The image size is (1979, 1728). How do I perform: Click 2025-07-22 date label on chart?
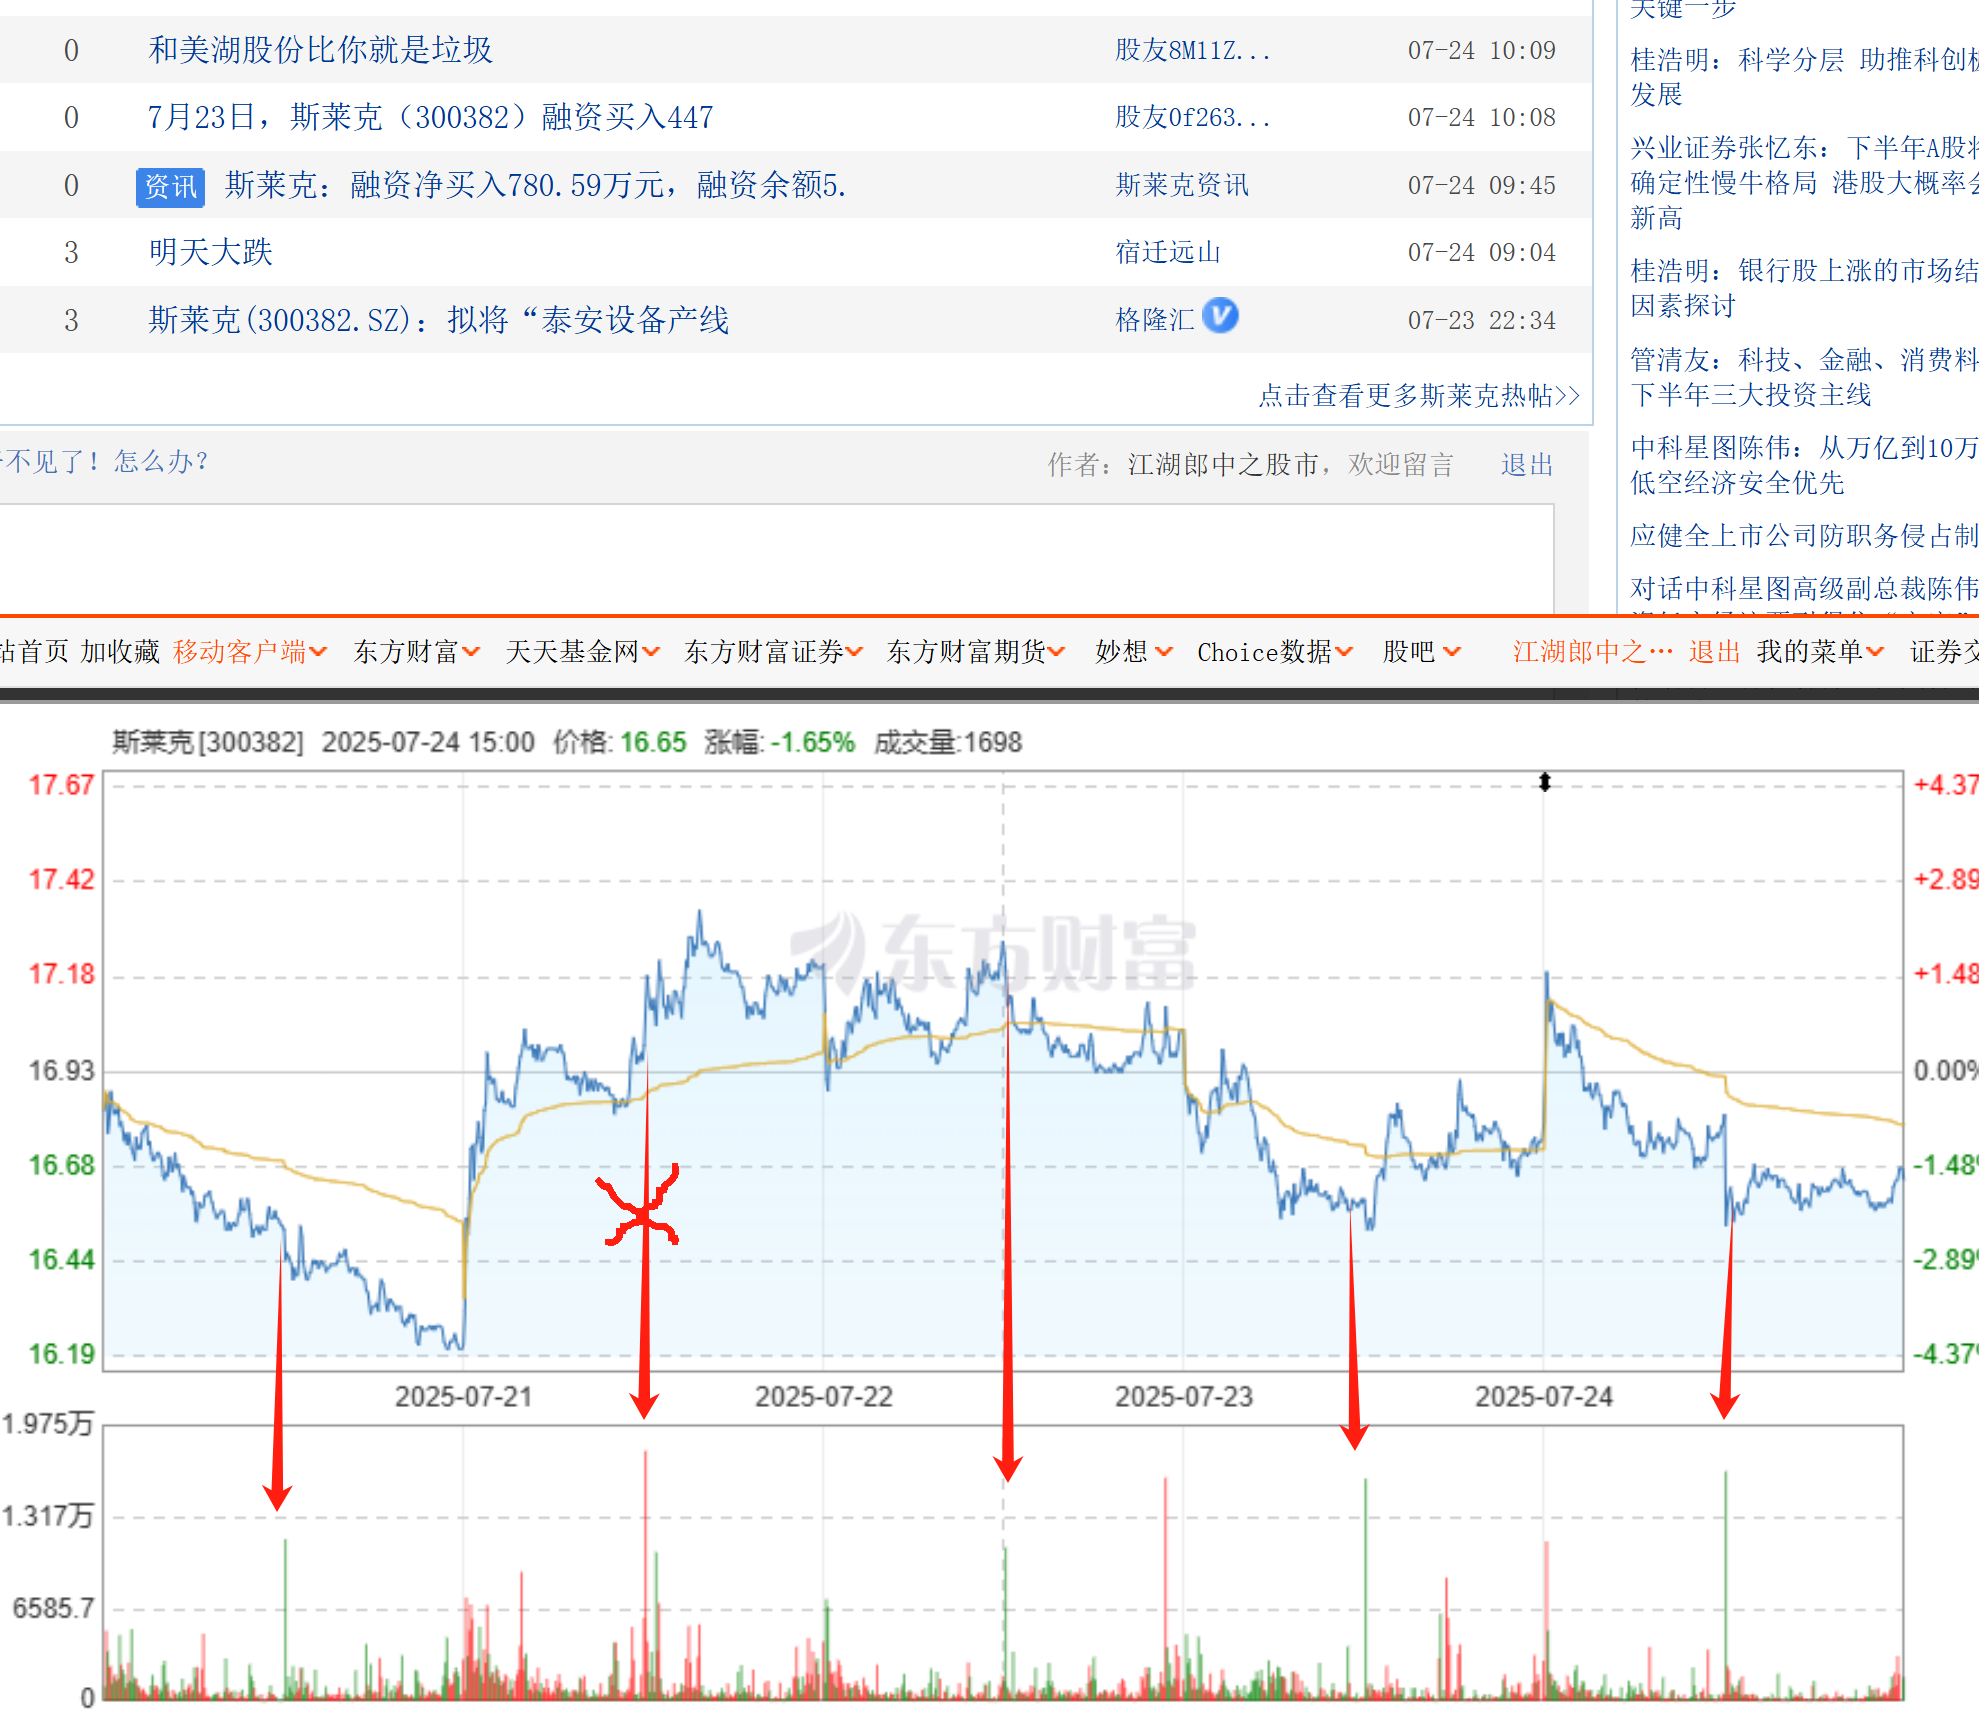823,1397
